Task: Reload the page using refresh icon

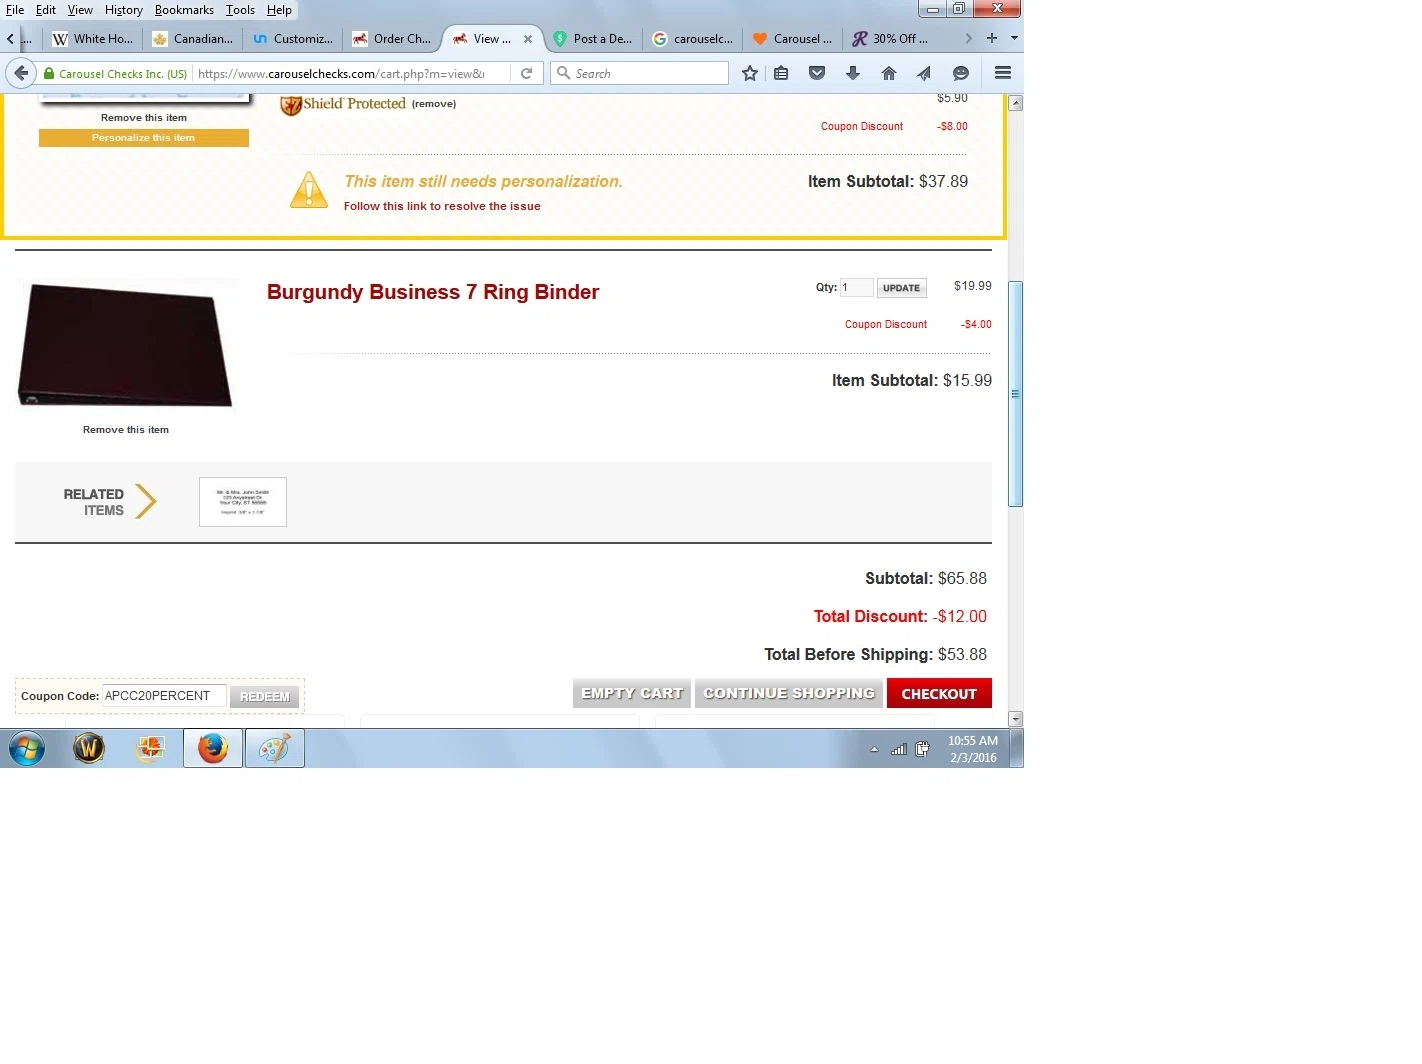Action: tap(526, 73)
